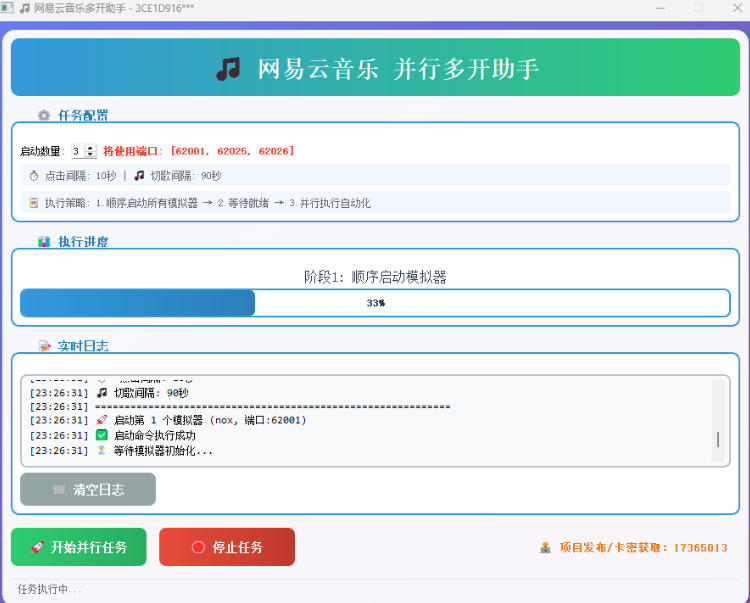Click the 实时日志 section title
This screenshot has width=750, height=603.
[x=83, y=346]
